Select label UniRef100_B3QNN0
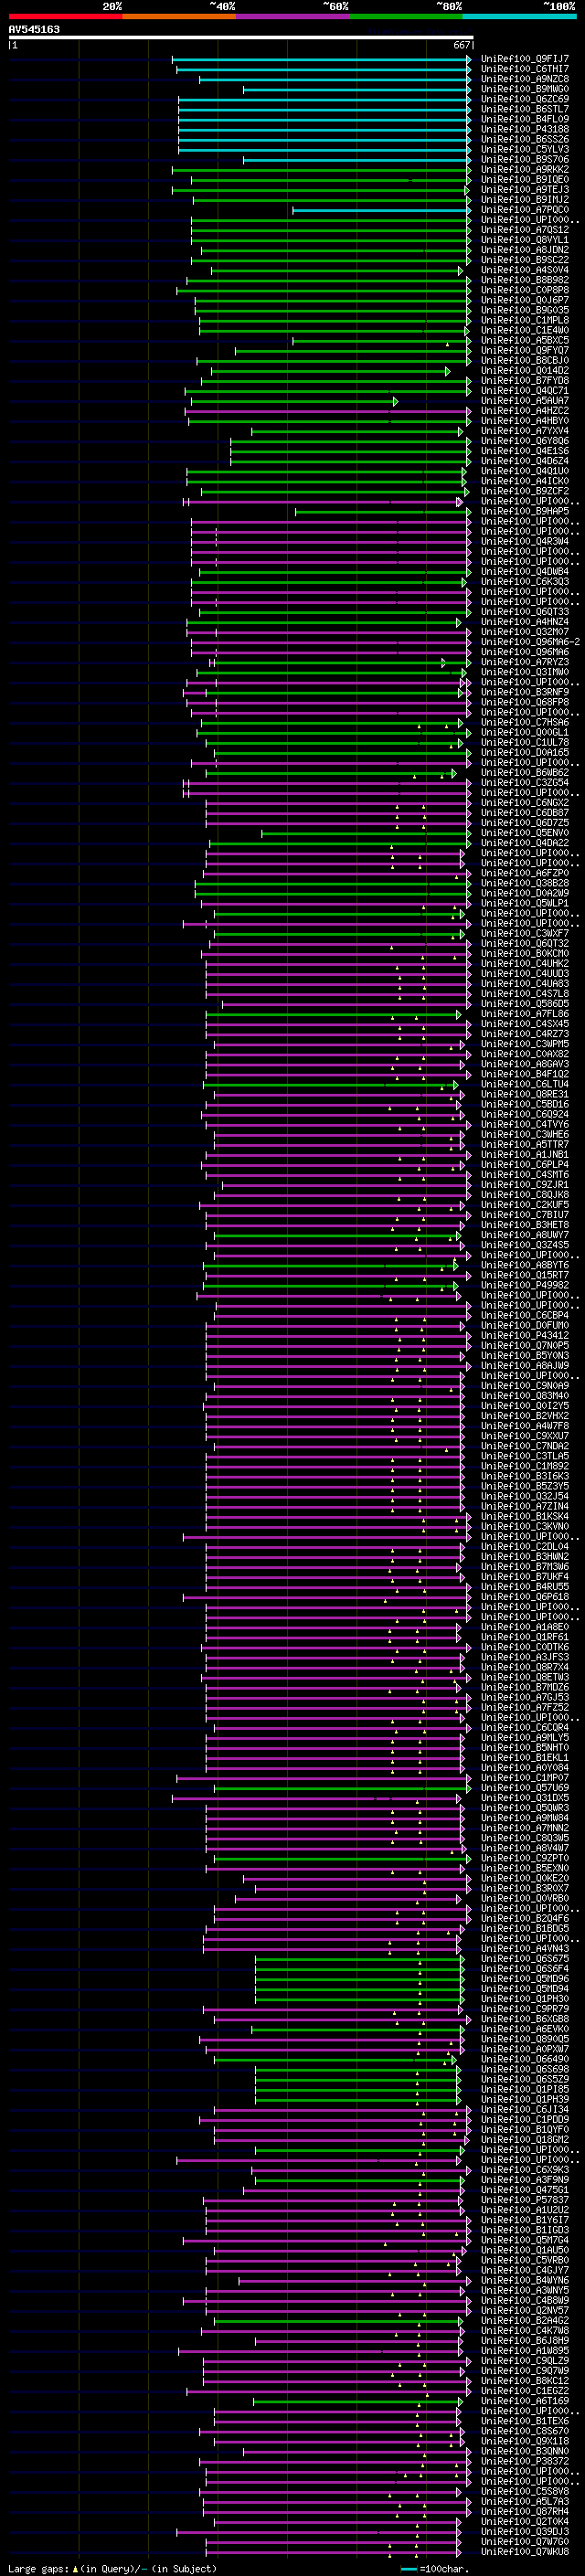585x2576 pixels. tap(525, 2451)
